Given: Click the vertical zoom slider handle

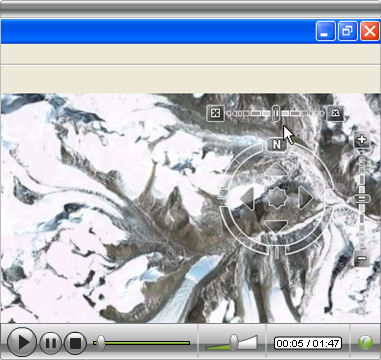Looking at the screenshot, I should [x=362, y=199].
